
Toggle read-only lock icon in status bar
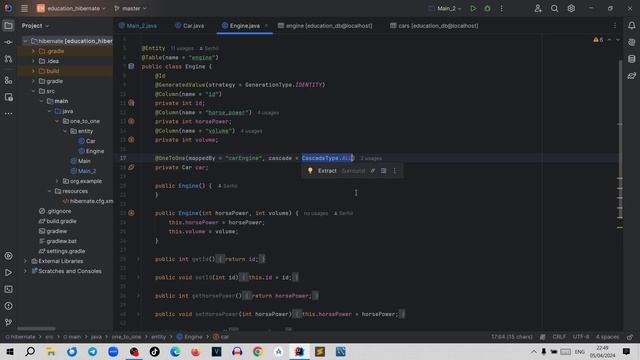tap(630, 337)
